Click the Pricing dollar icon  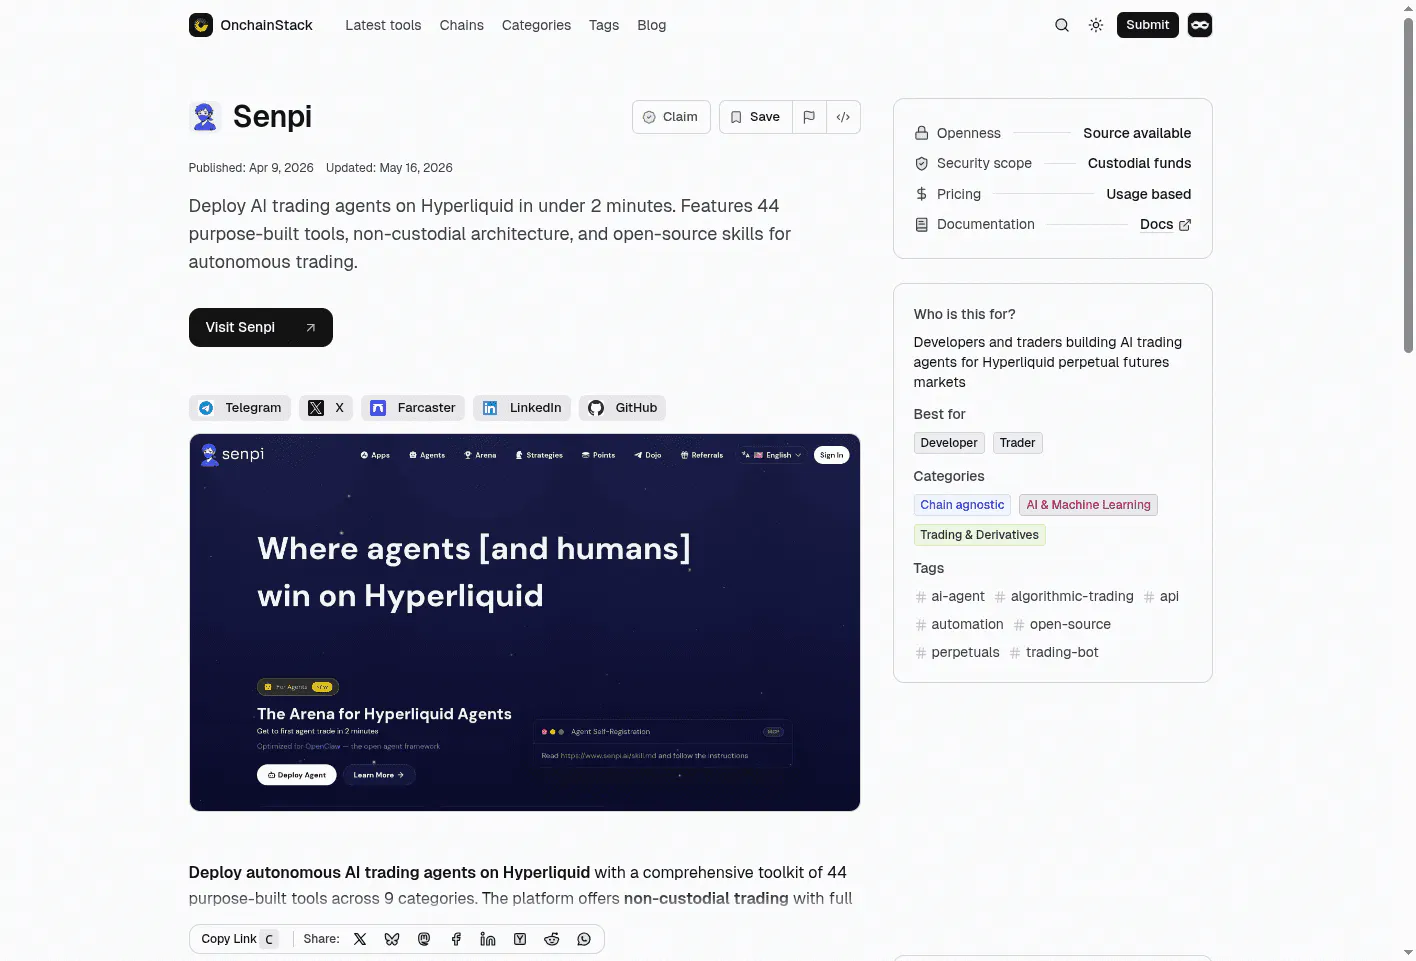922,194
